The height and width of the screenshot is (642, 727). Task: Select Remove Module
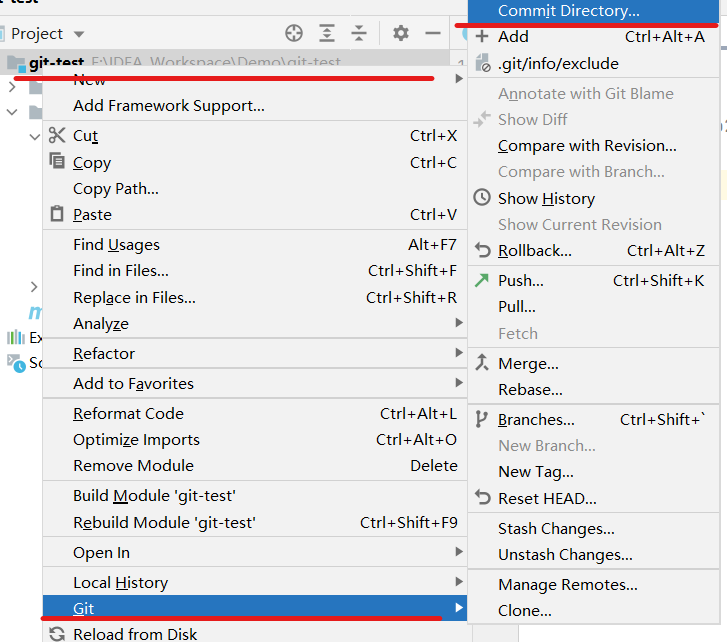[x=255, y=465]
